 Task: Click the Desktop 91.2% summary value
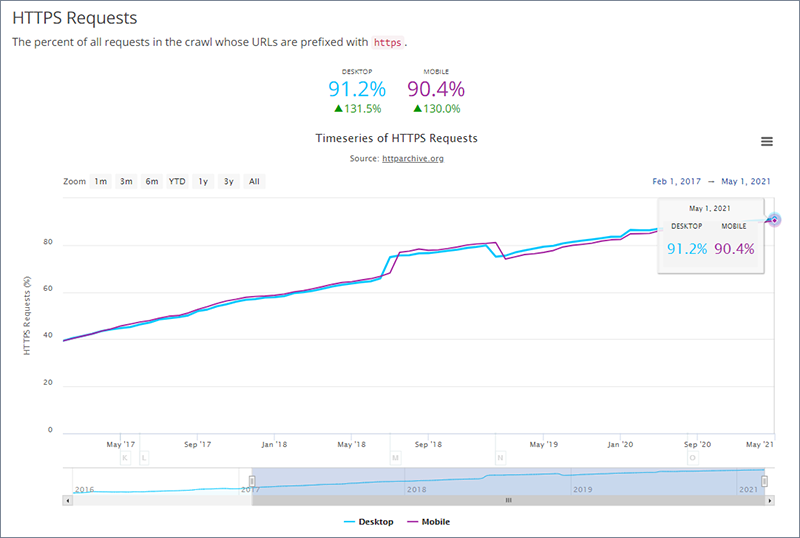357,89
